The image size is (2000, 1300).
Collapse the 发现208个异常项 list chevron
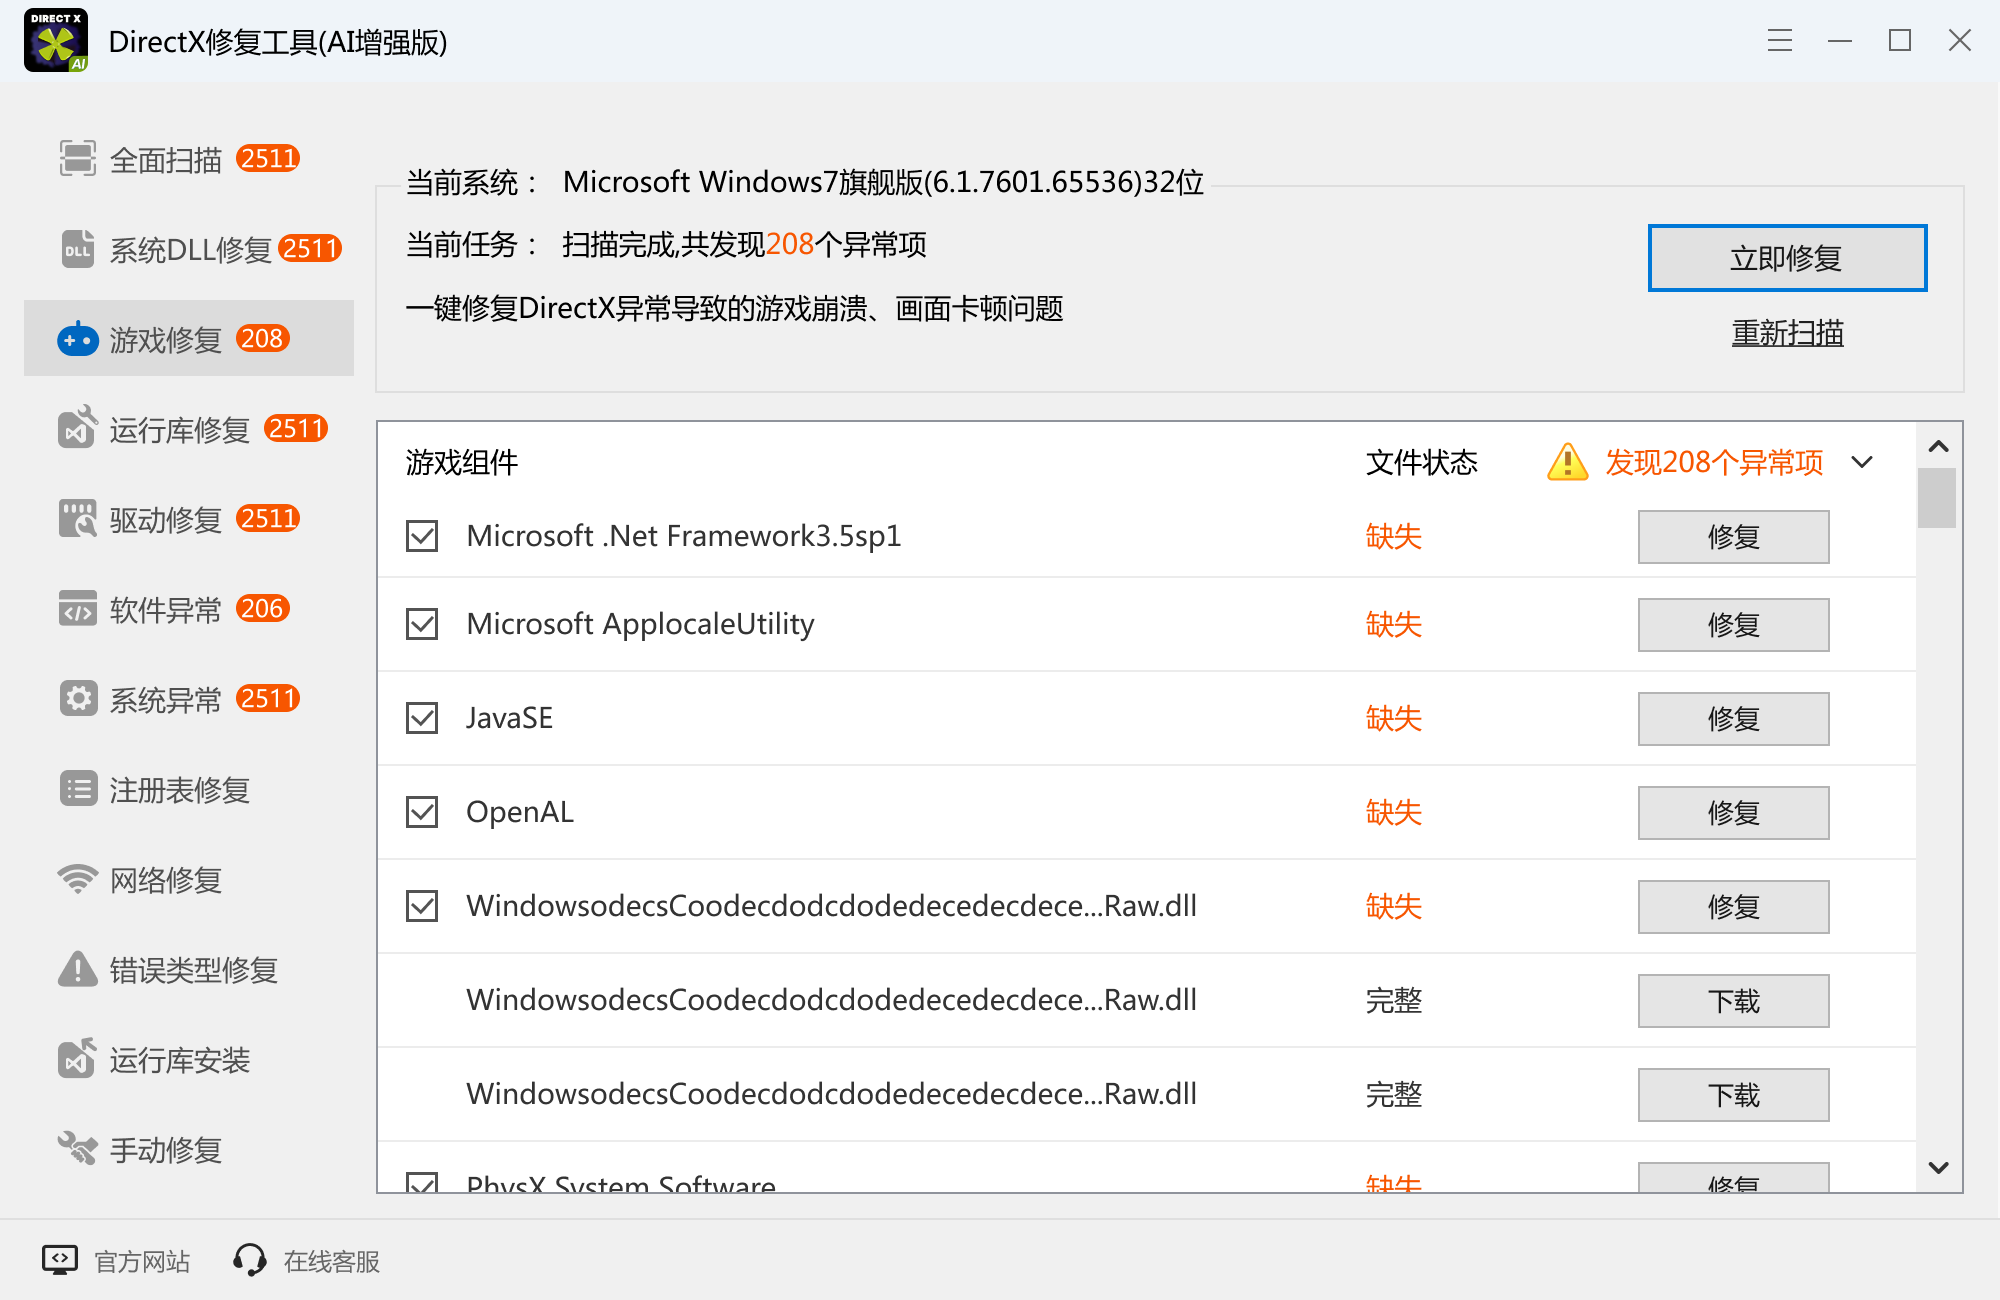coord(1862,462)
